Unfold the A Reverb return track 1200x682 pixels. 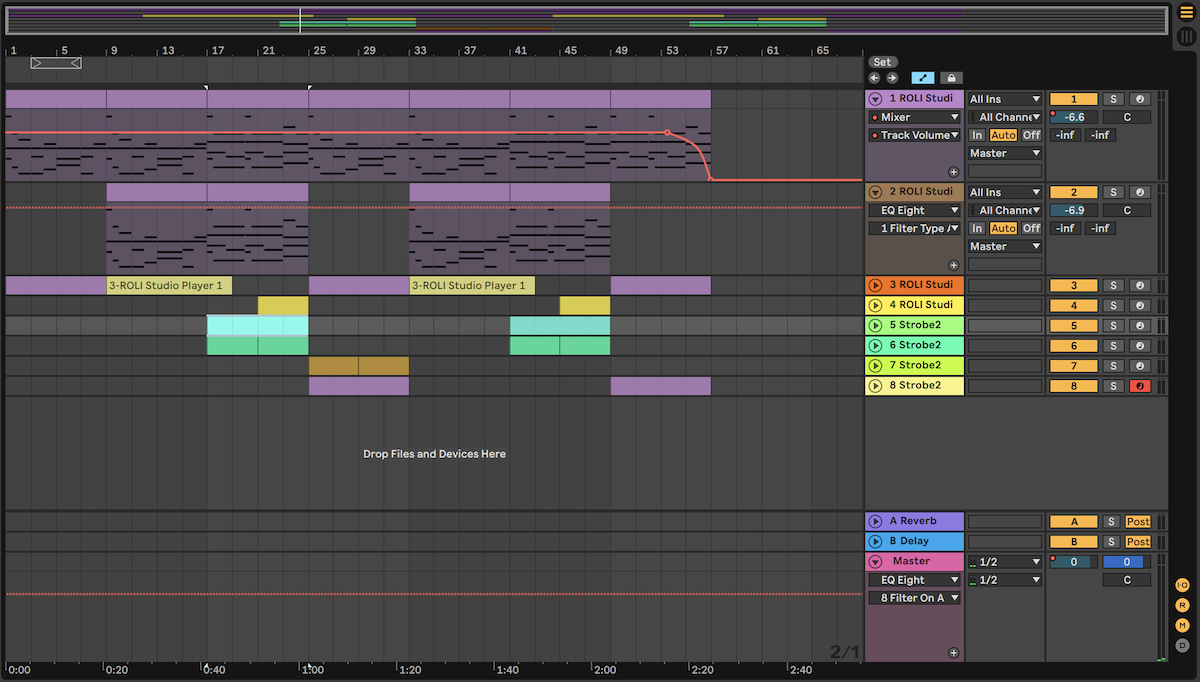(876, 521)
